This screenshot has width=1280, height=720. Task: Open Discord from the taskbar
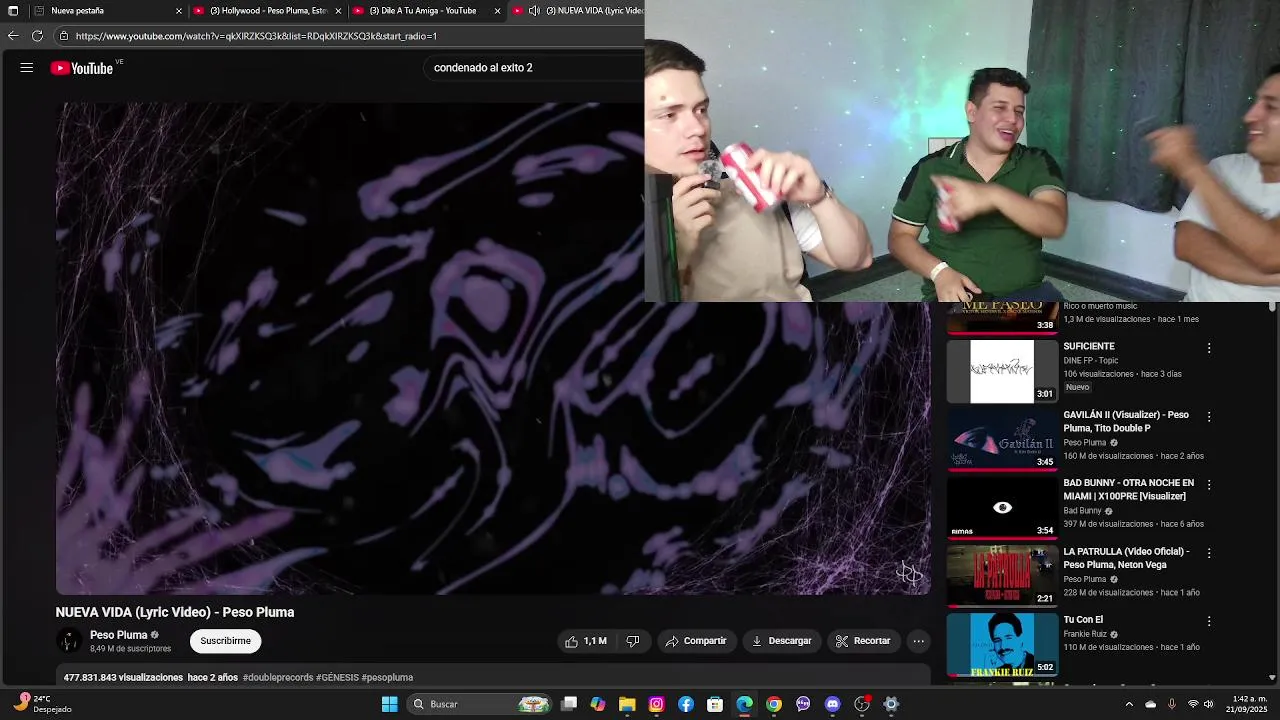coord(832,704)
